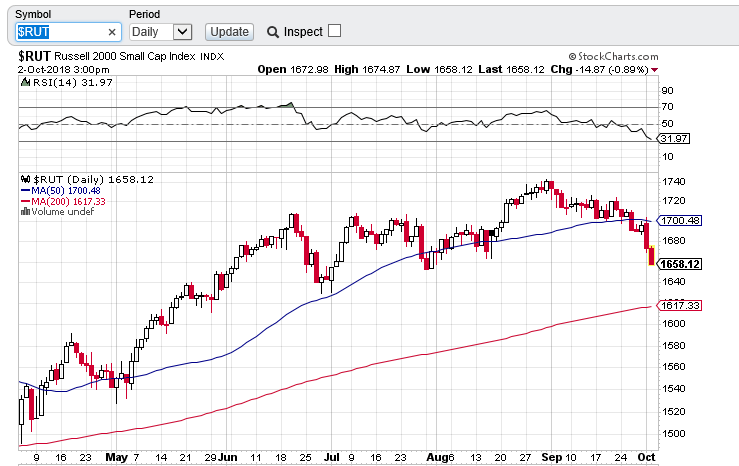
Task: Click the Update button
Action: 230,32
